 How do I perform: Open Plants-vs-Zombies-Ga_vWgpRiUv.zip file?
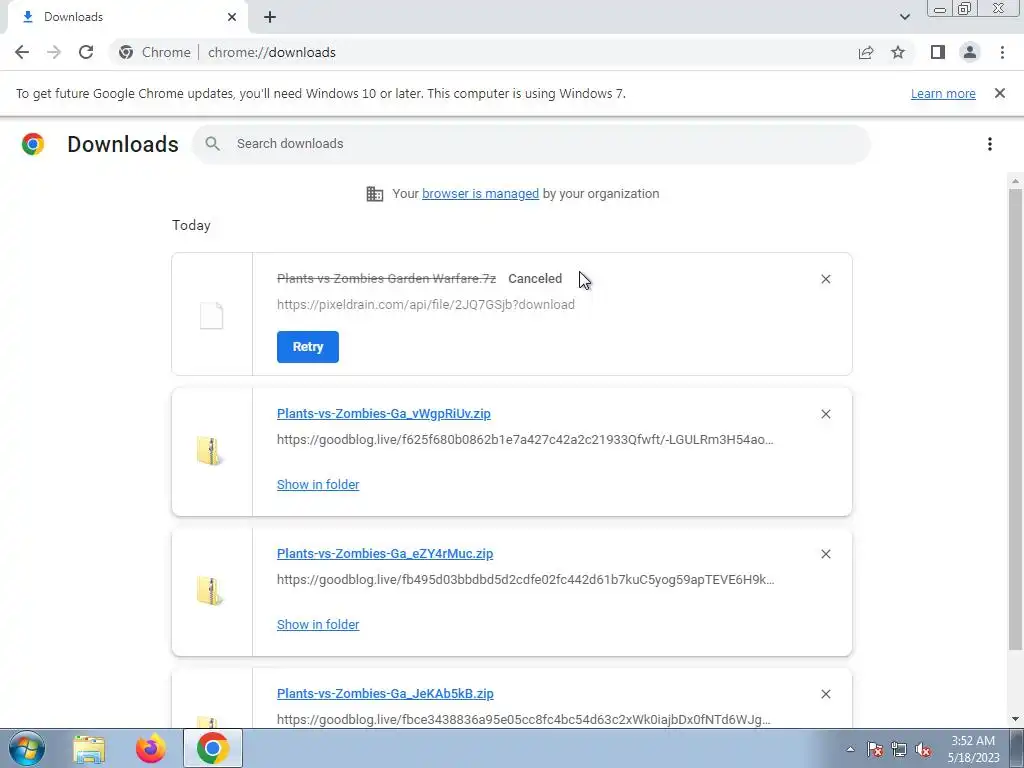[x=384, y=414]
